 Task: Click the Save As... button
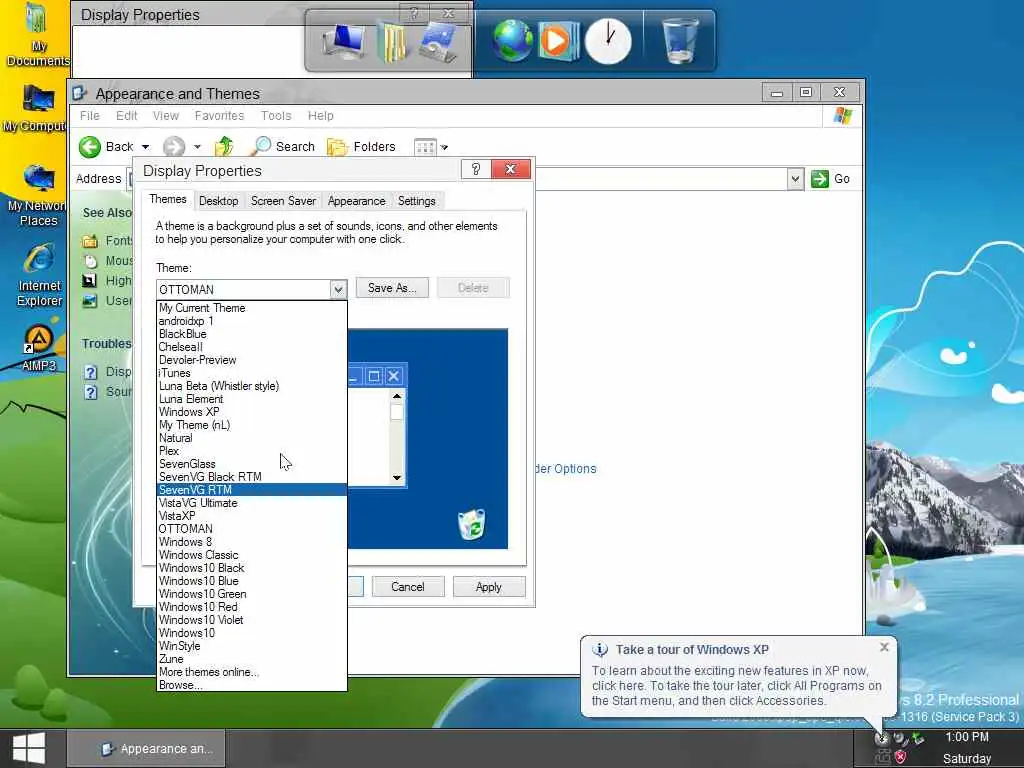(x=392, y=288)
